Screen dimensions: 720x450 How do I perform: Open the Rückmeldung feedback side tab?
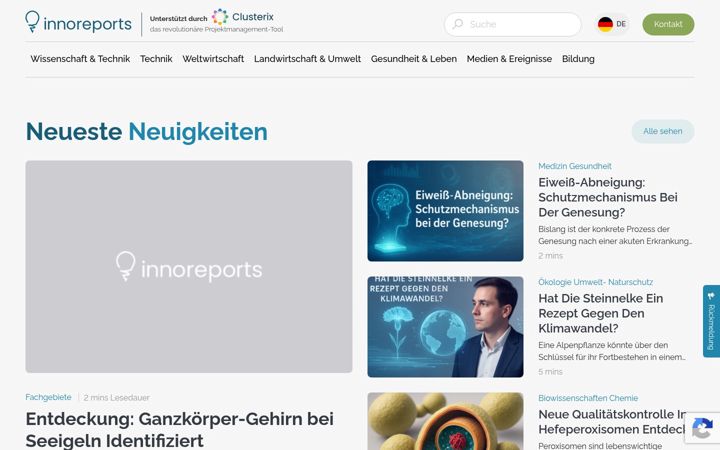[x=711, y=321]
